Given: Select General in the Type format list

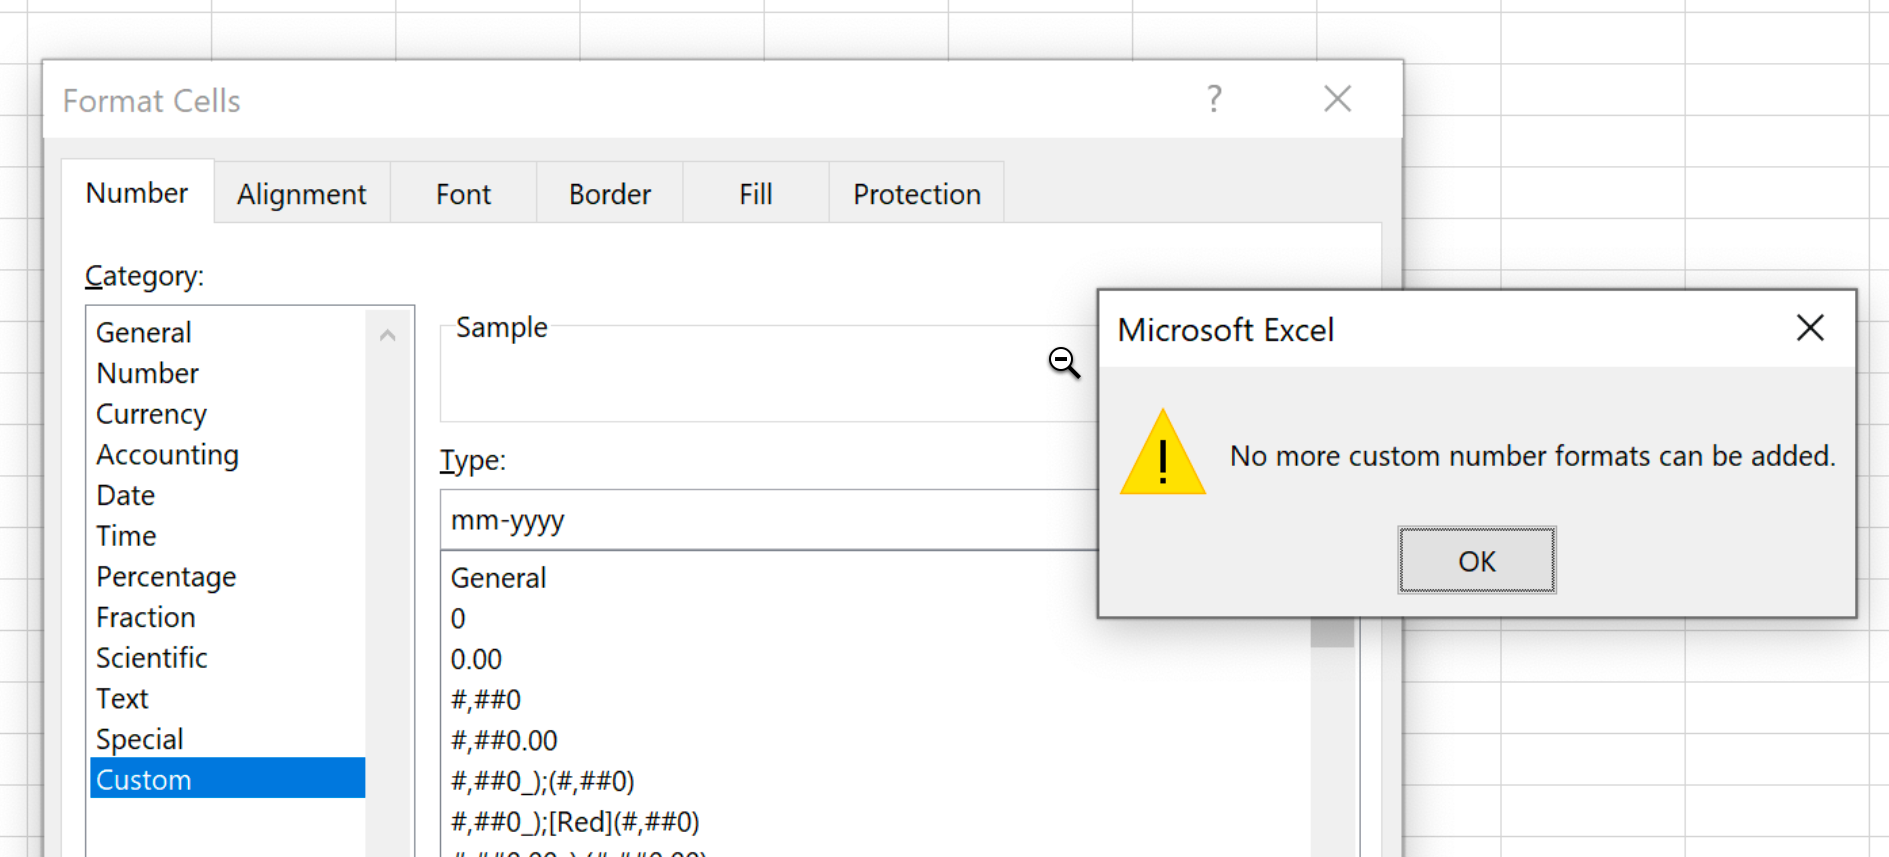Looking at the screenshot, I should [875, 578].
